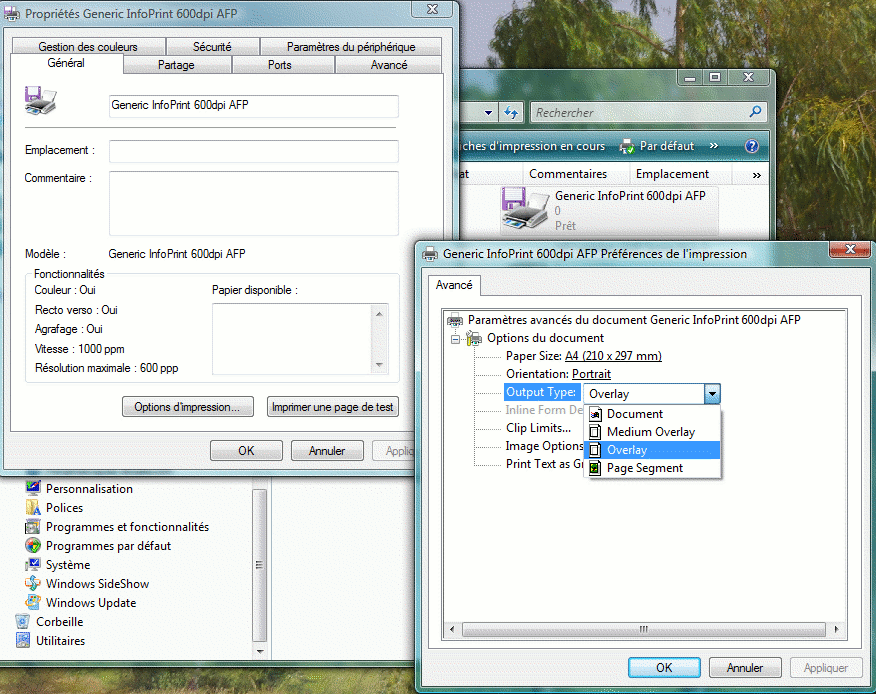
Task: Change the Orientation Portrait value
Action: tap(591, 374)
